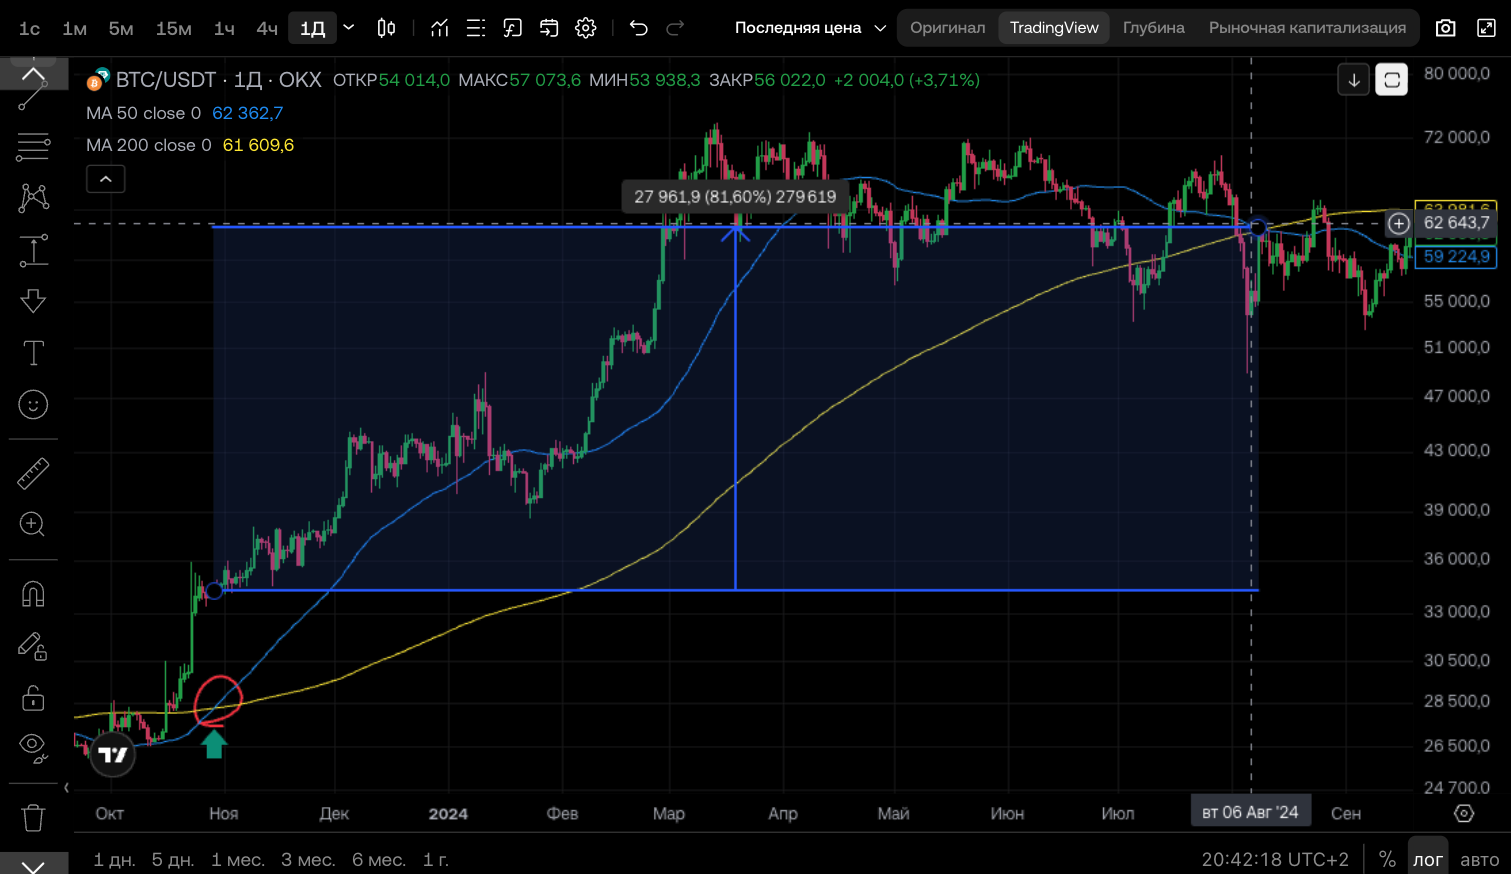Viewport: 1511px width, 874px height.
Task: Take a chart snapshot with the camera icon
Action: pyautogui.click(x=1446, y=28)
